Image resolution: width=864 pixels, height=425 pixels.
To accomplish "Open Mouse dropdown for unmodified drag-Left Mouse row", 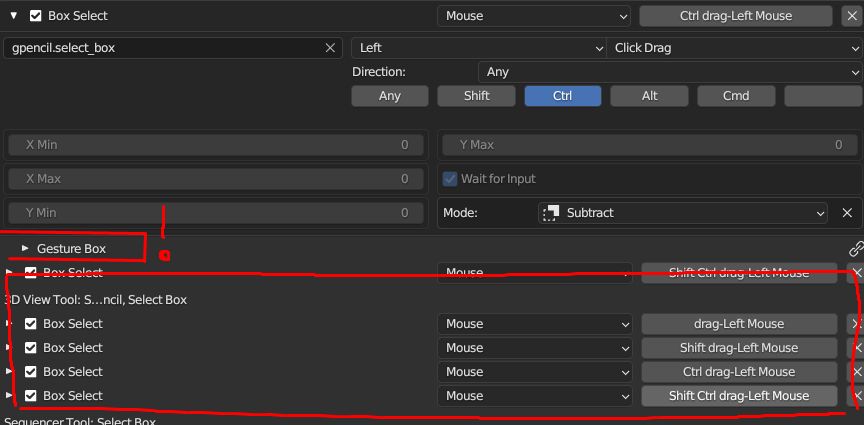I will (x=534, y=324).
